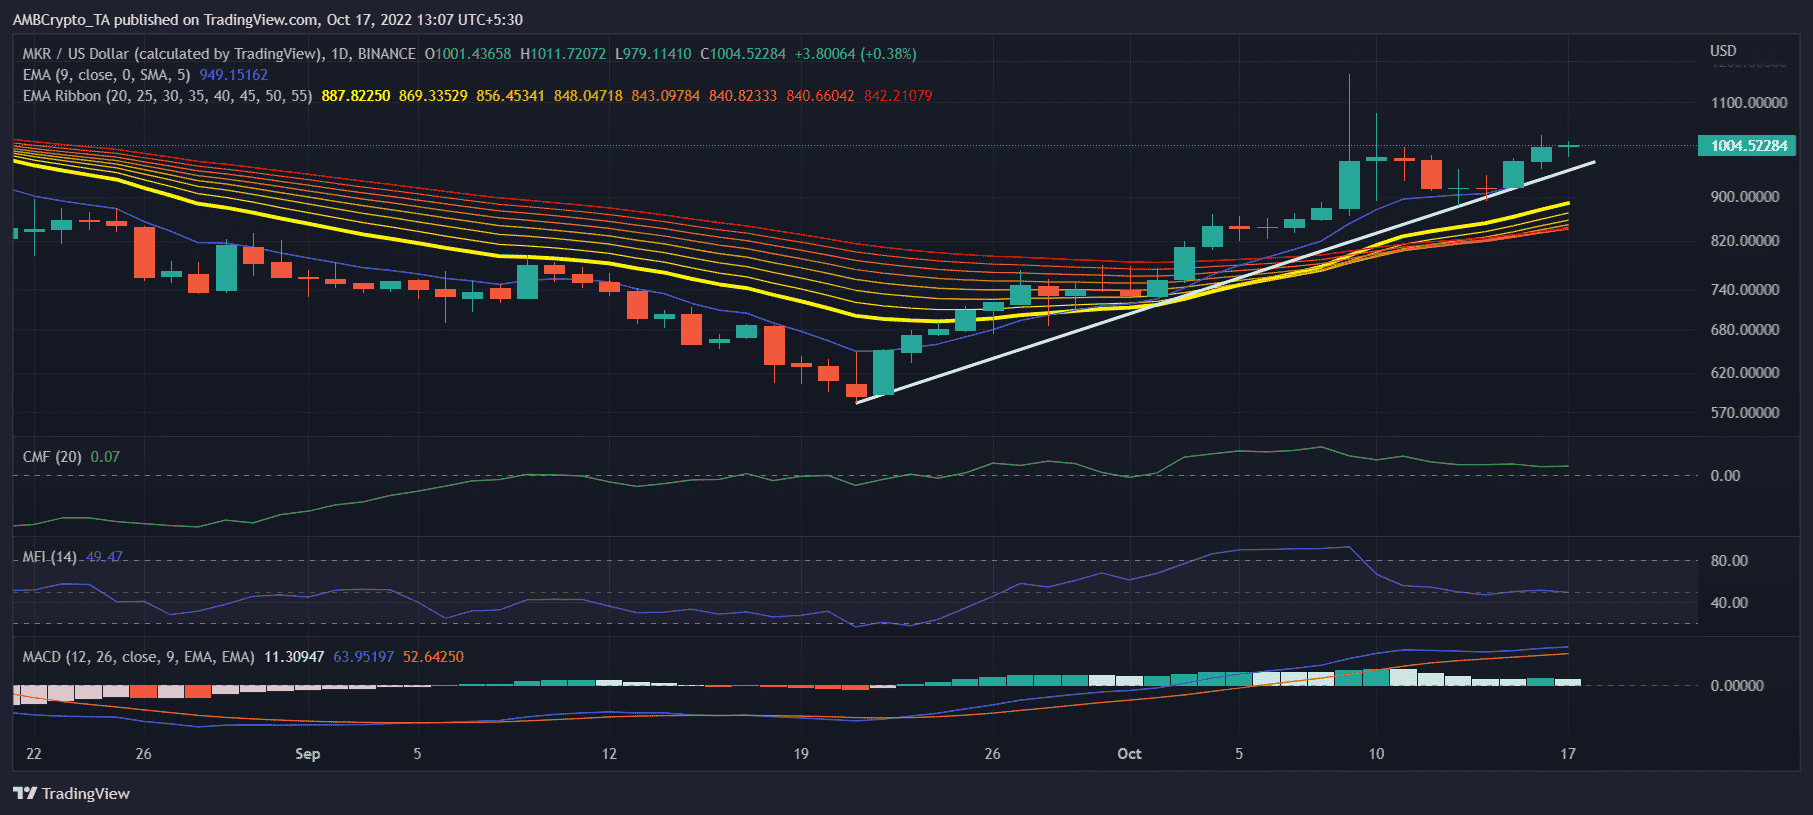
Task: Click the Sep marker on time axis
Action: click(307, 754)
